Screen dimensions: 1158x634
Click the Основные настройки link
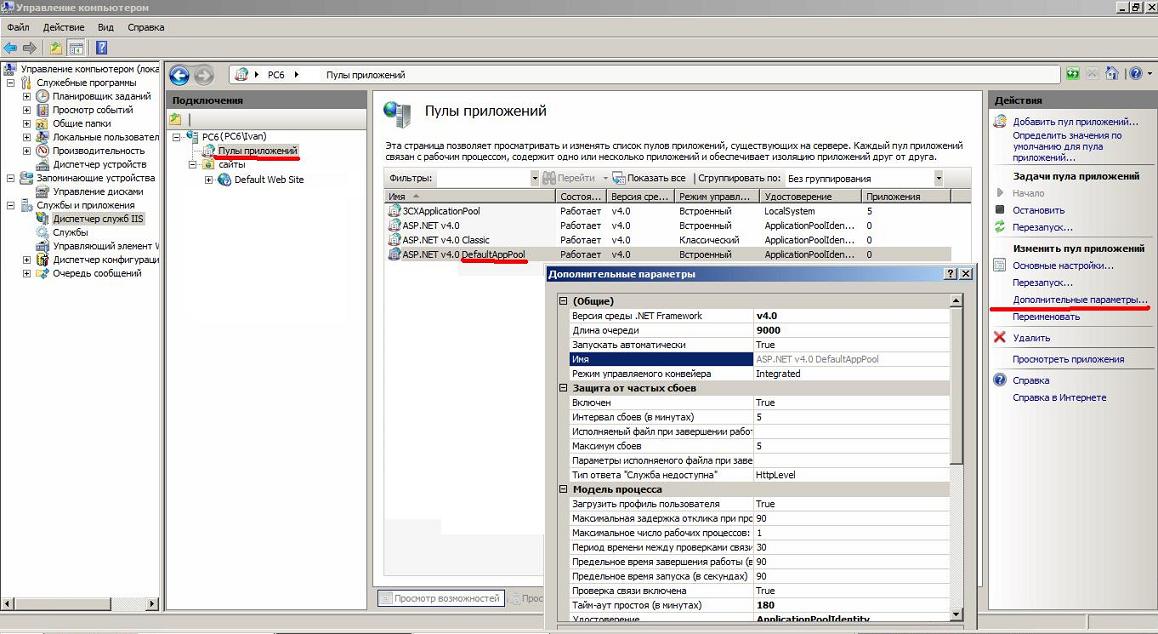coord(1063,266)
